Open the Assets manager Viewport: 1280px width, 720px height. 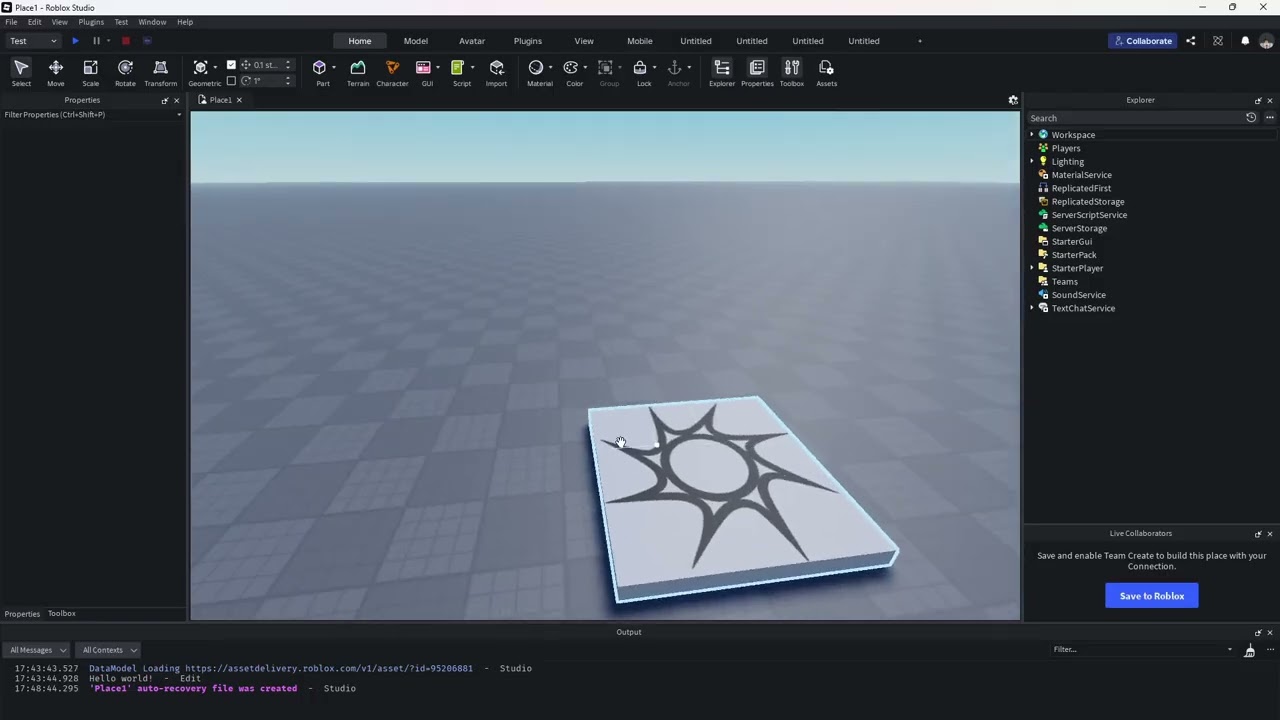(826, 72)
